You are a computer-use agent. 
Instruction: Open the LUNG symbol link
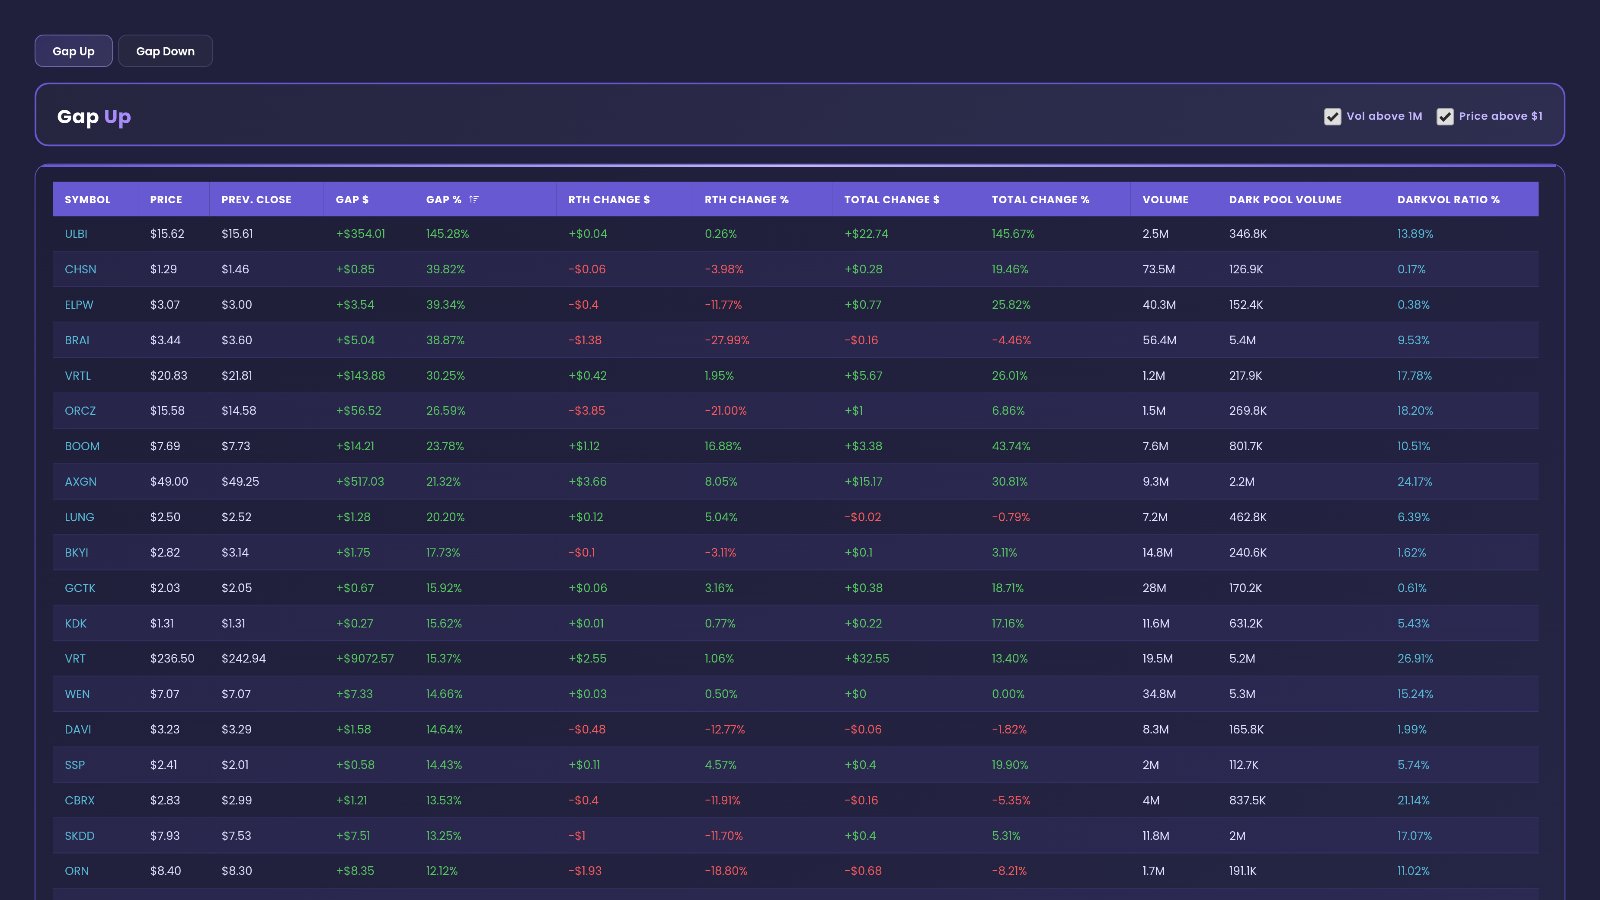(80, 517)
